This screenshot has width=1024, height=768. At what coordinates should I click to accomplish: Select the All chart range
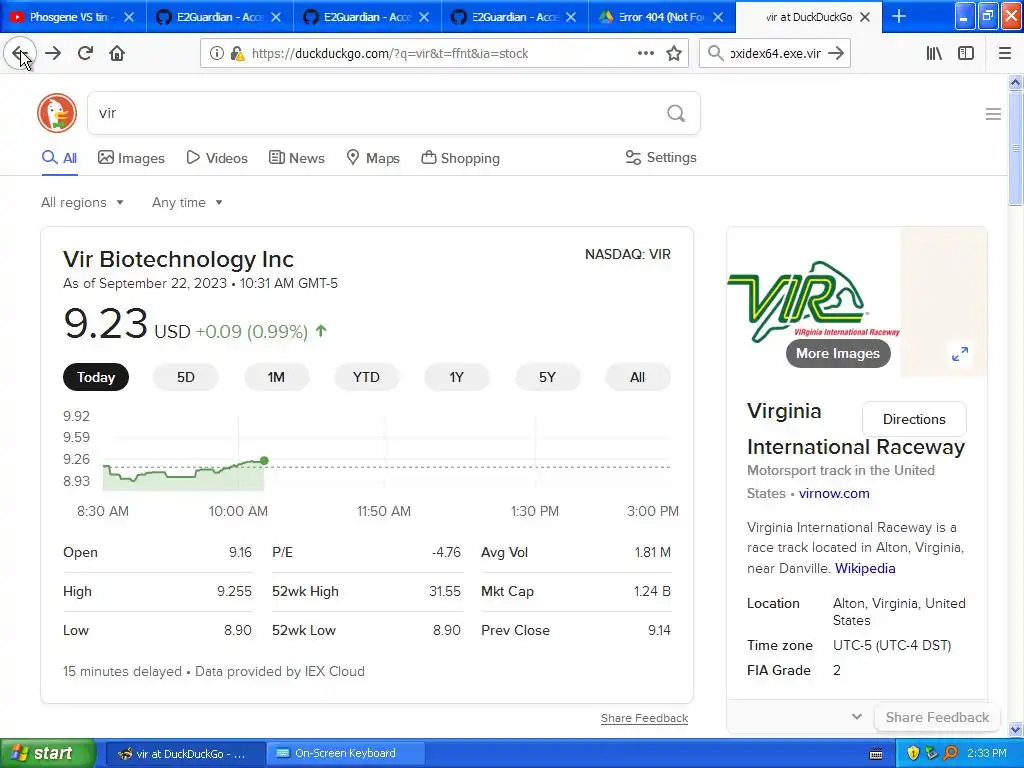pyautogui.click(x=637, y=377)
